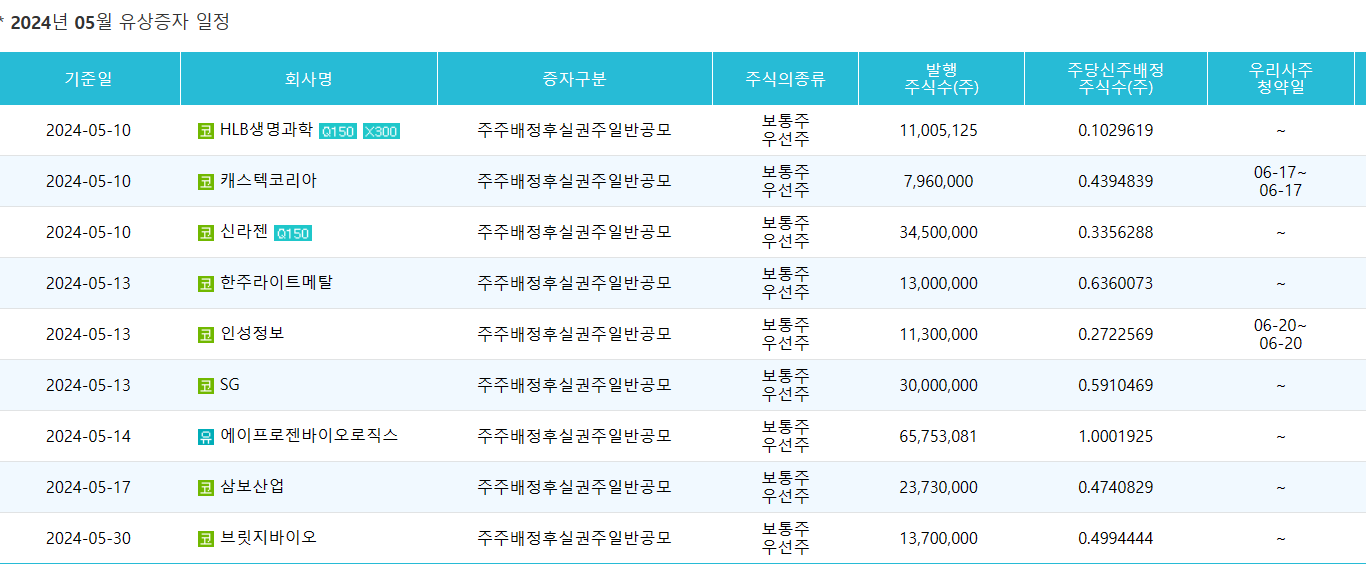Click the 2024-05-14 date cell
1366x587 pixels.
[88, 437]
